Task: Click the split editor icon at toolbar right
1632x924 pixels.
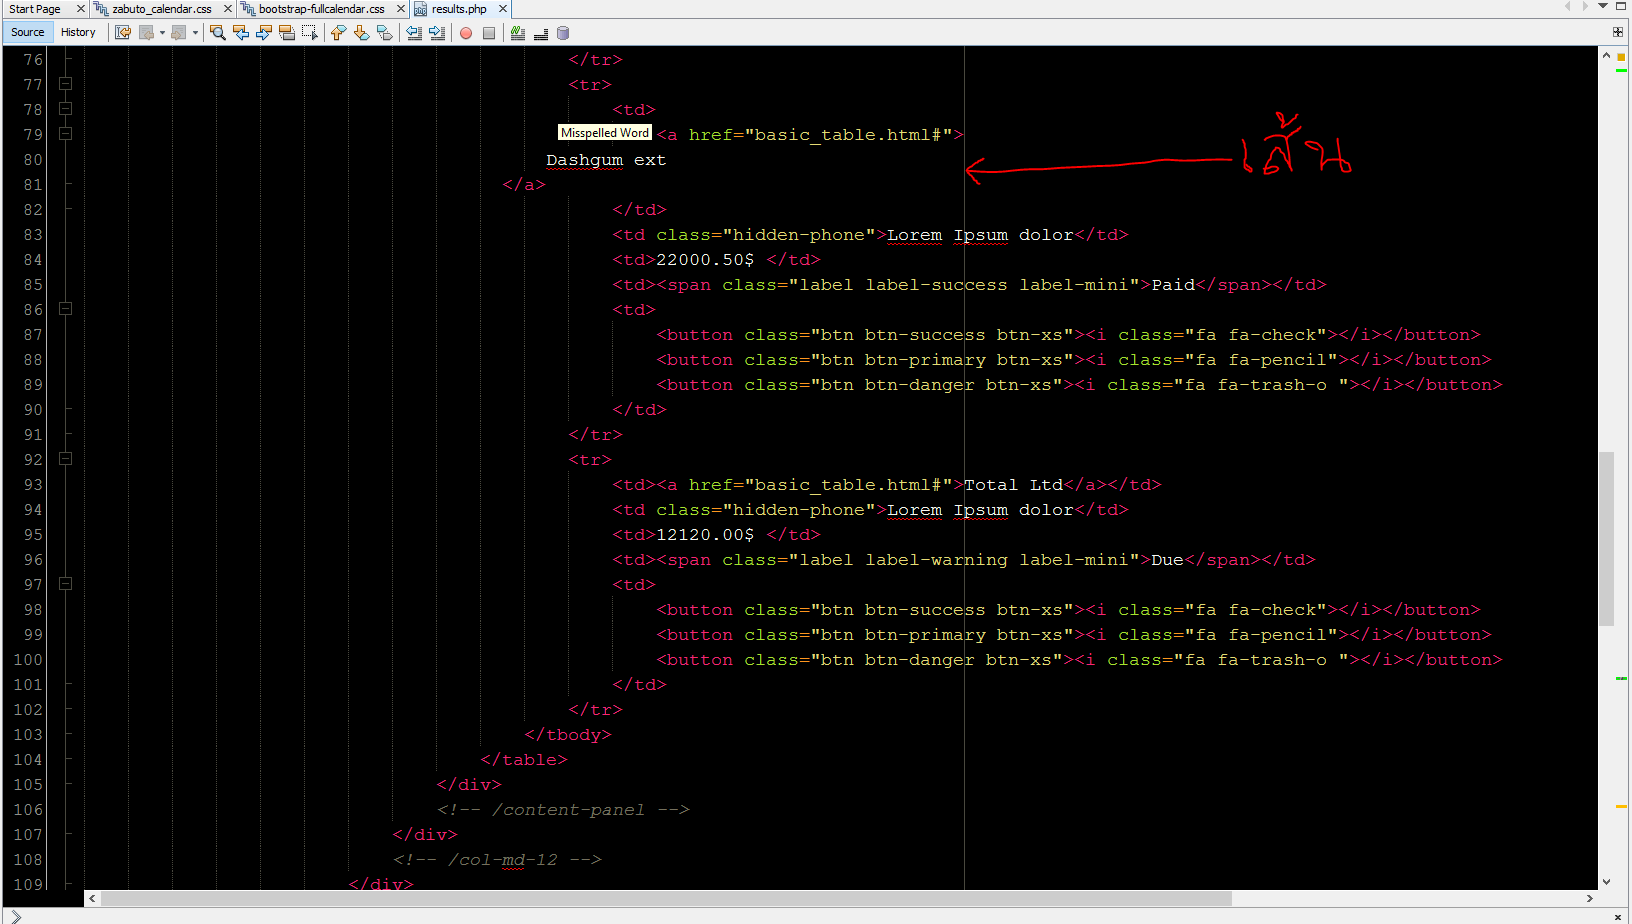Action: point(1618,32)
